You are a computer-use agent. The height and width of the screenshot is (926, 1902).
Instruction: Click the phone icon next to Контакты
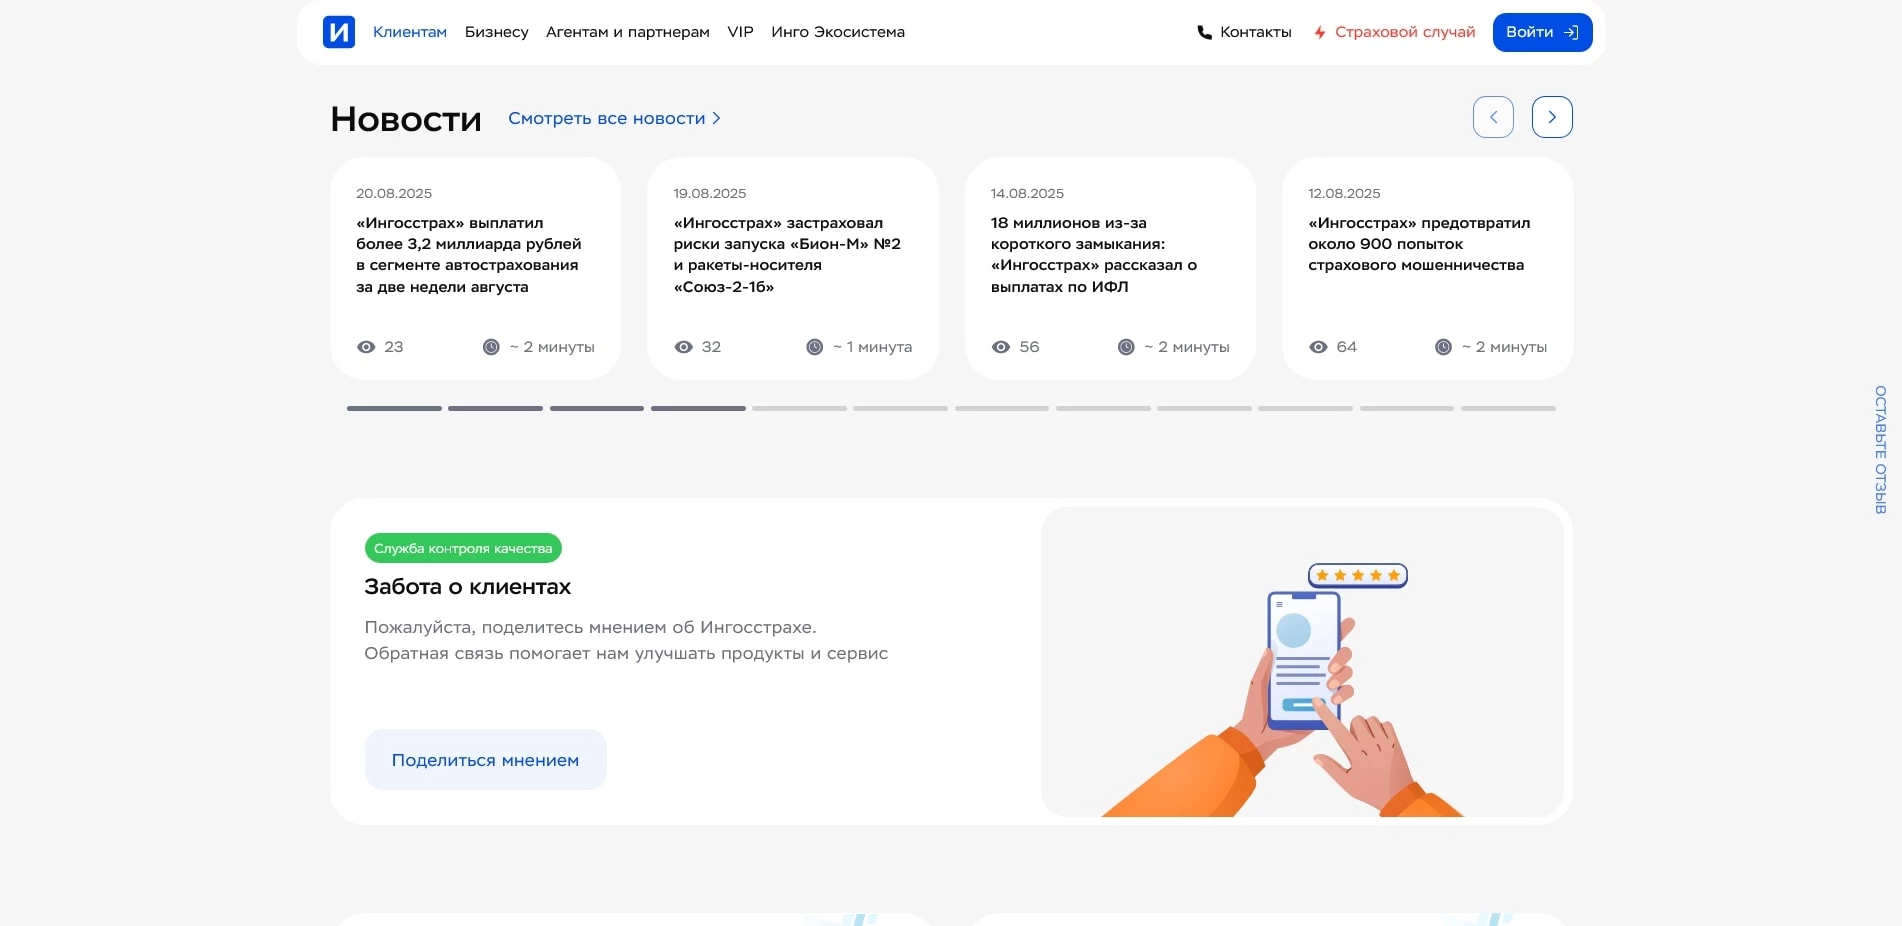coord(1203,31)
